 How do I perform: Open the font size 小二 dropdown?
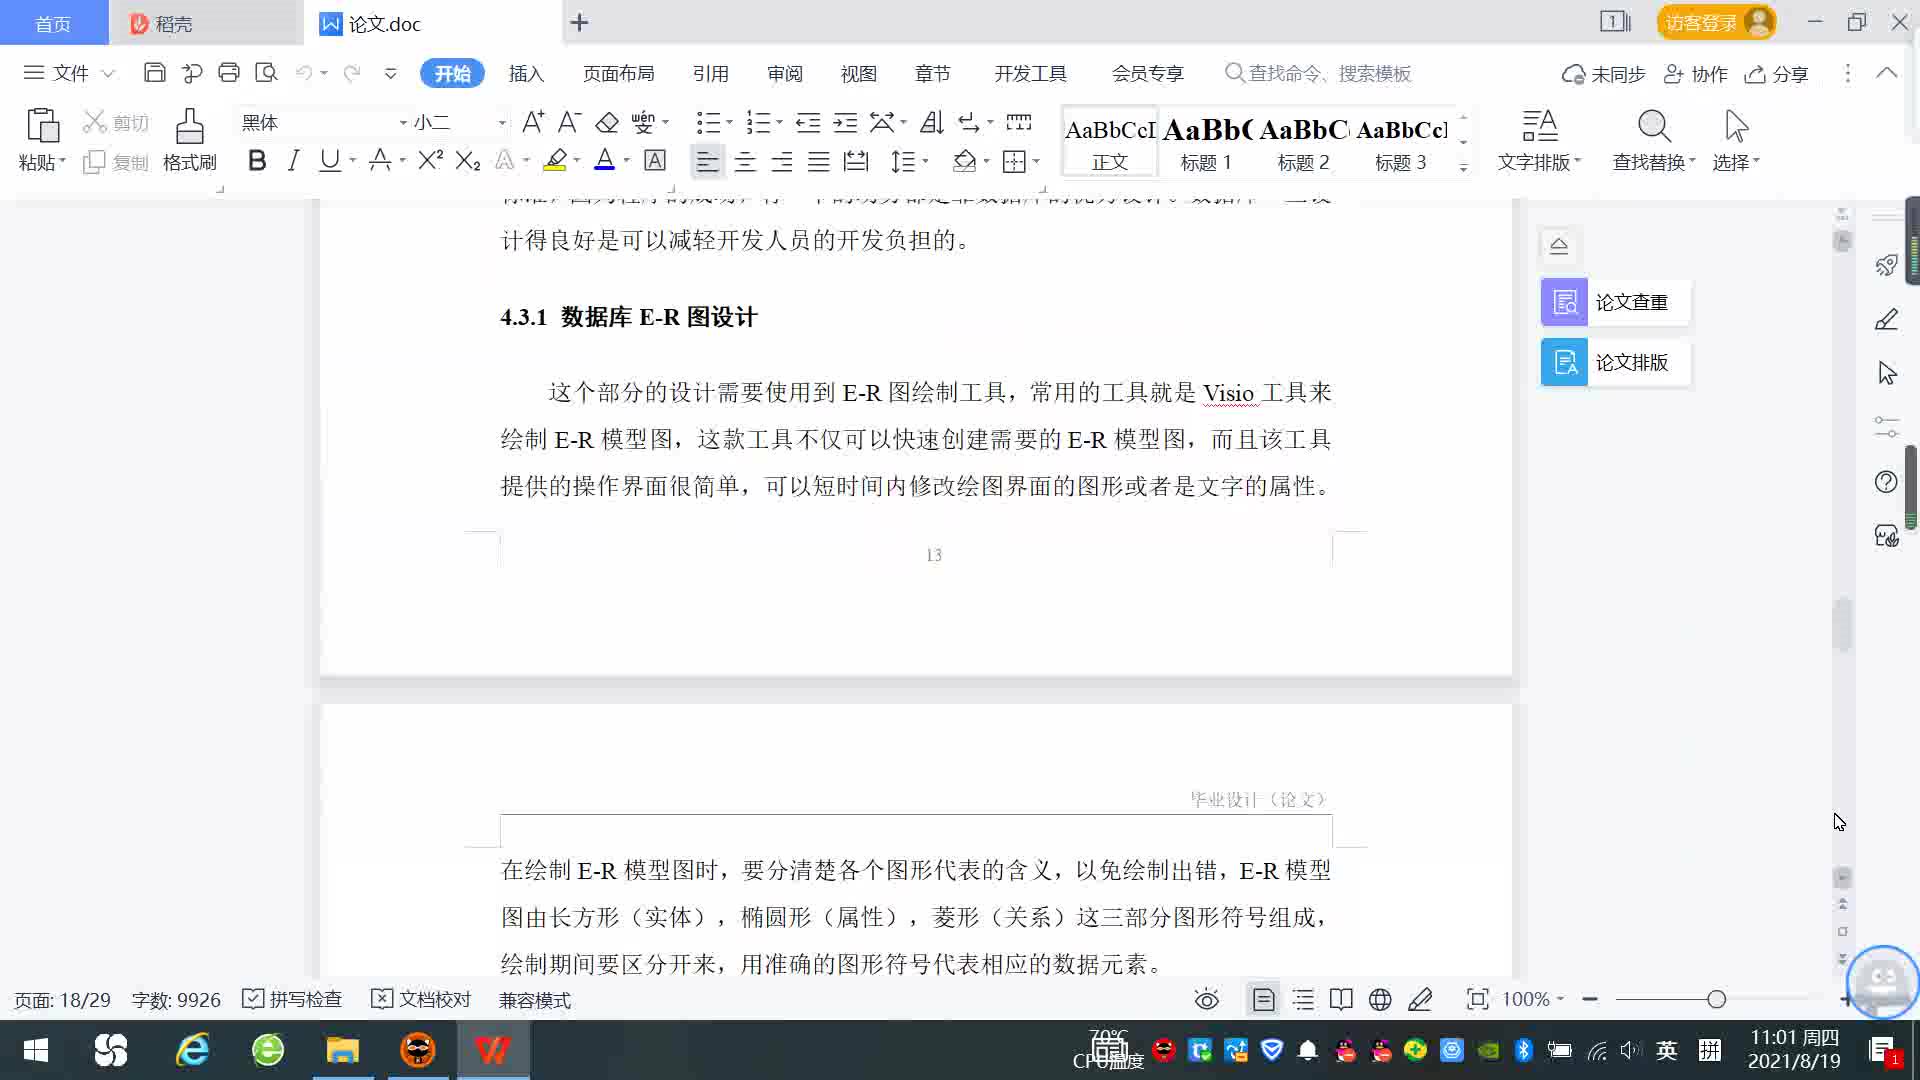pyautogui.click(x=502, y=122)
